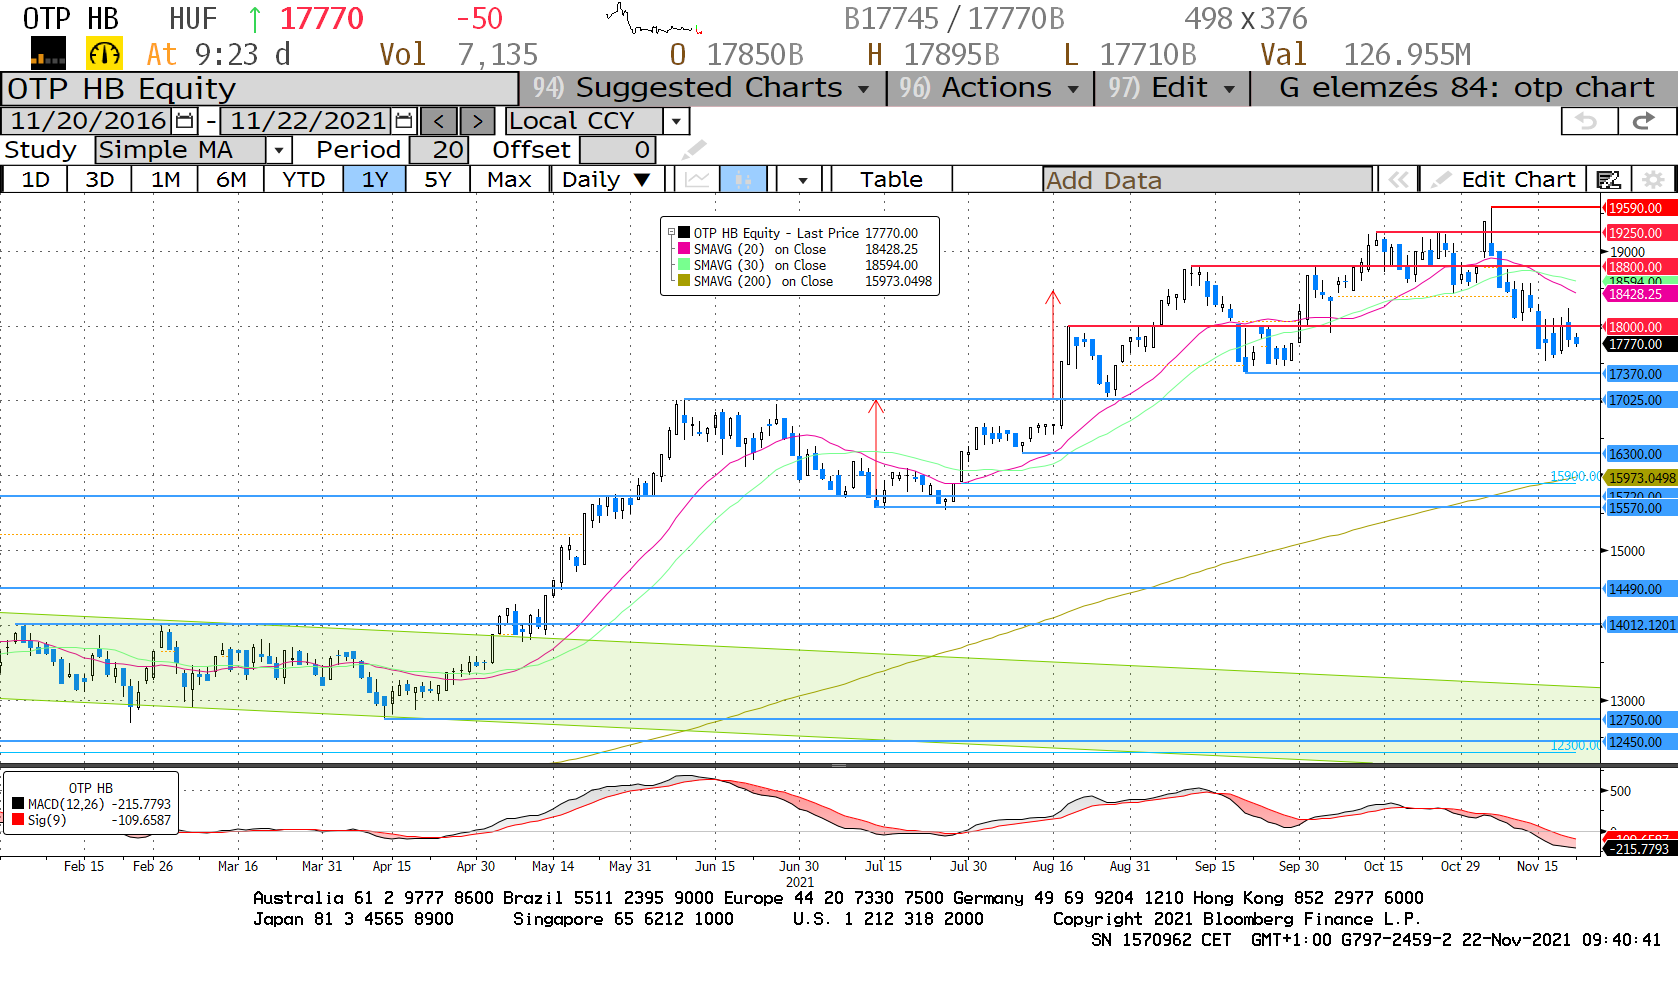Click the 15973.0498 SMAVG 200 value label
This screenshot has height=983, width=1678.
(x=1640, y=478)
